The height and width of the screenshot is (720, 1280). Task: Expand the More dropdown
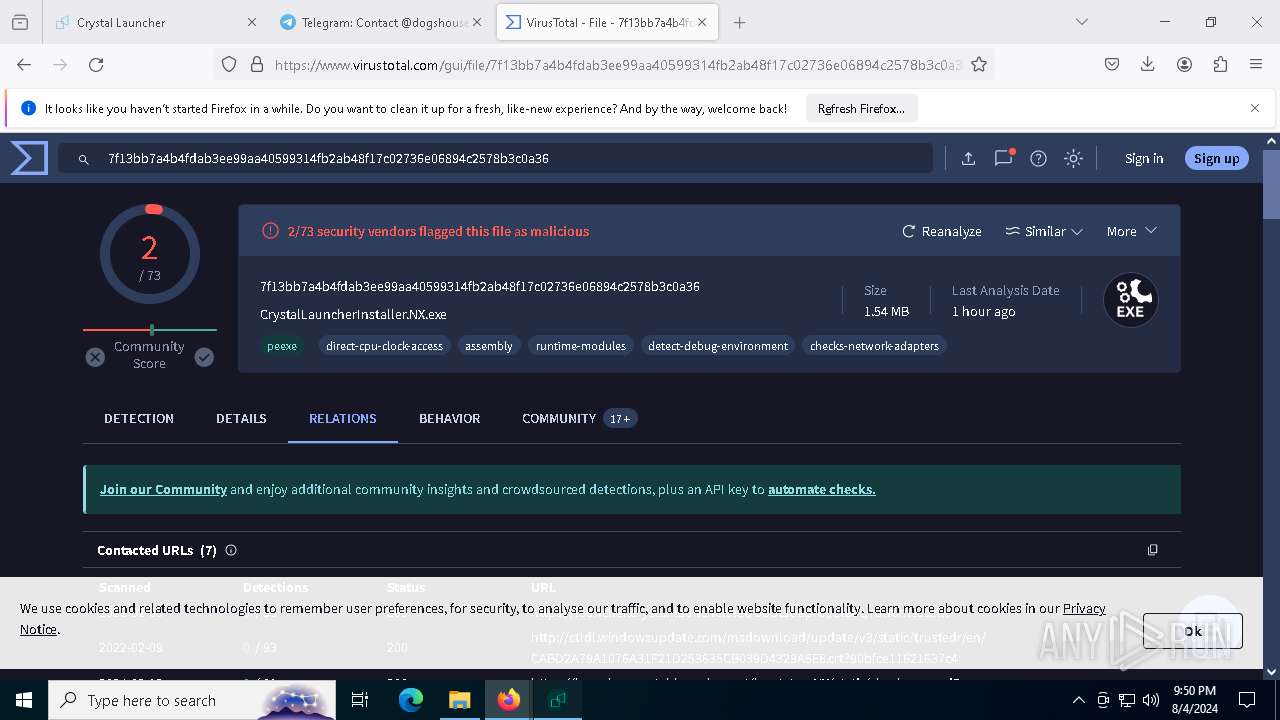click(1131, 231)
